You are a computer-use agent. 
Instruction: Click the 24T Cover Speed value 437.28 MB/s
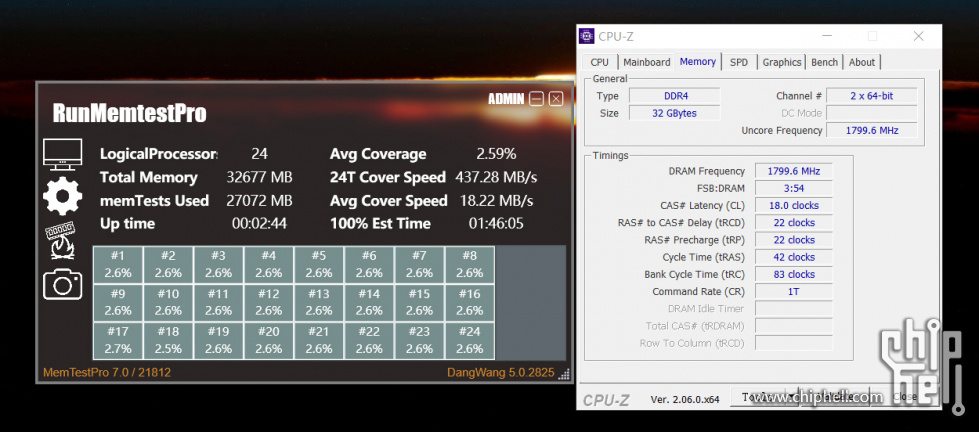tap(496, 177)
